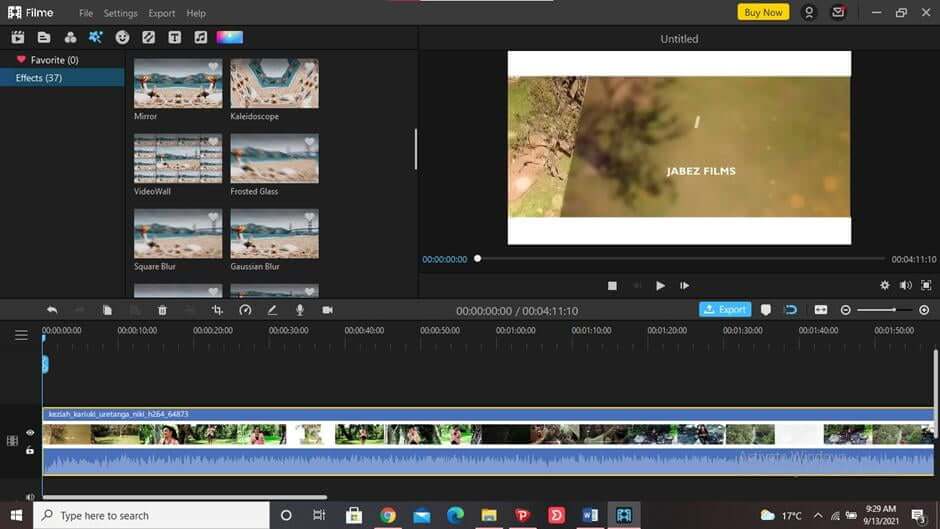Click the Export button
This screenshot has height=529, width=940.
725,309
